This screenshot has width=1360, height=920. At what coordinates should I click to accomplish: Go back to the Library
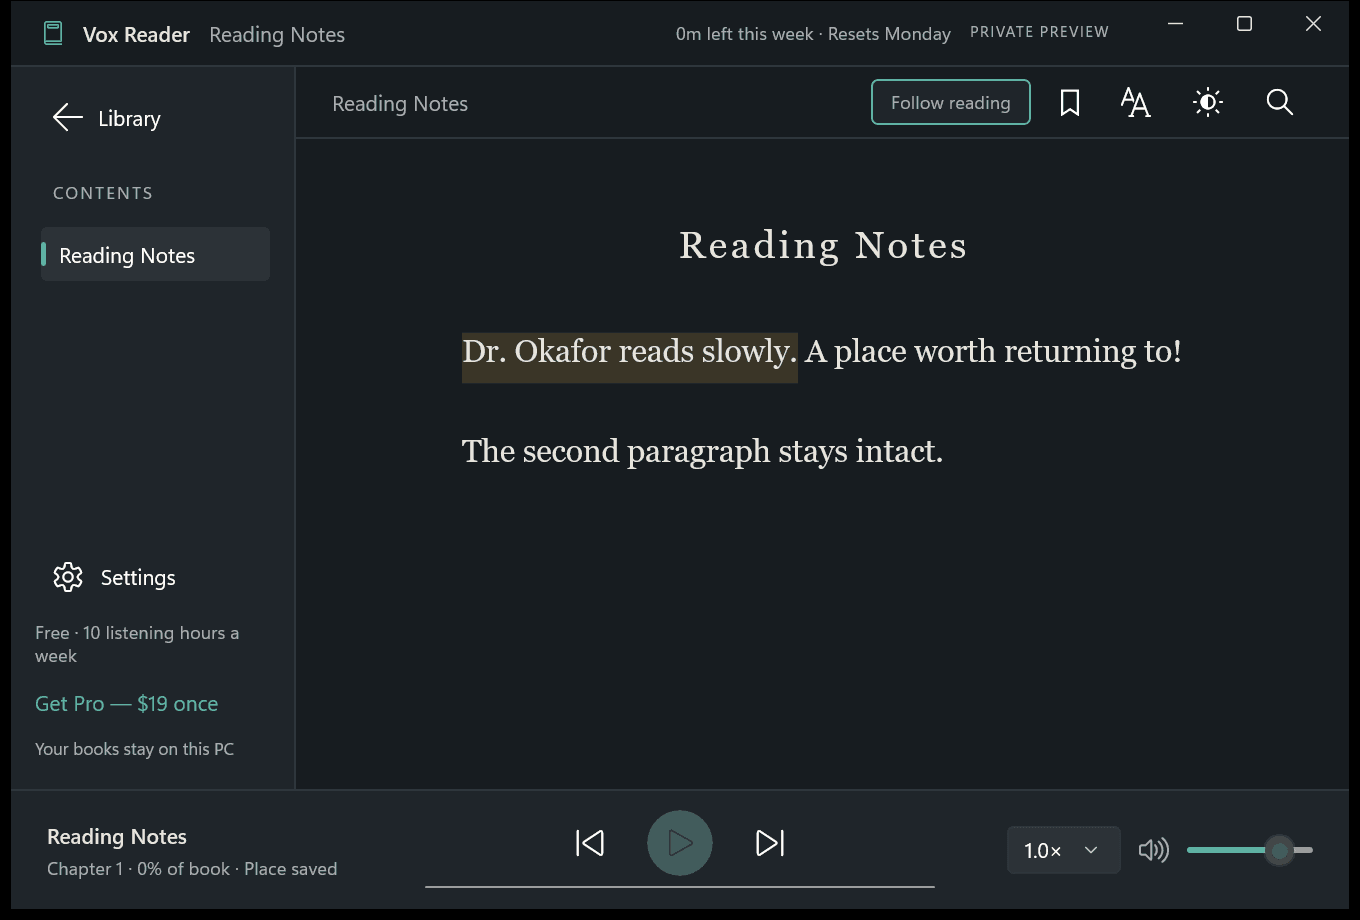pyautogui.click(x=107, y=118)
